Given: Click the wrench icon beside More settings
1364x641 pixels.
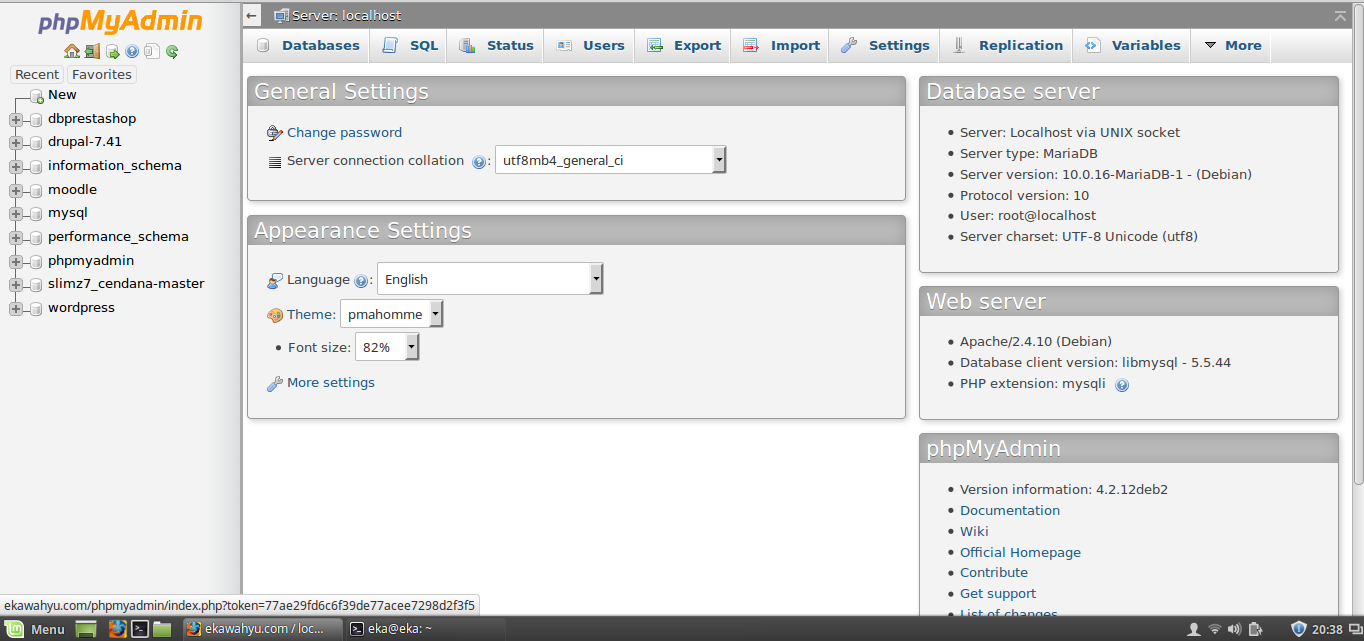Looking at the screenshot, I should [x=275, y=383].
